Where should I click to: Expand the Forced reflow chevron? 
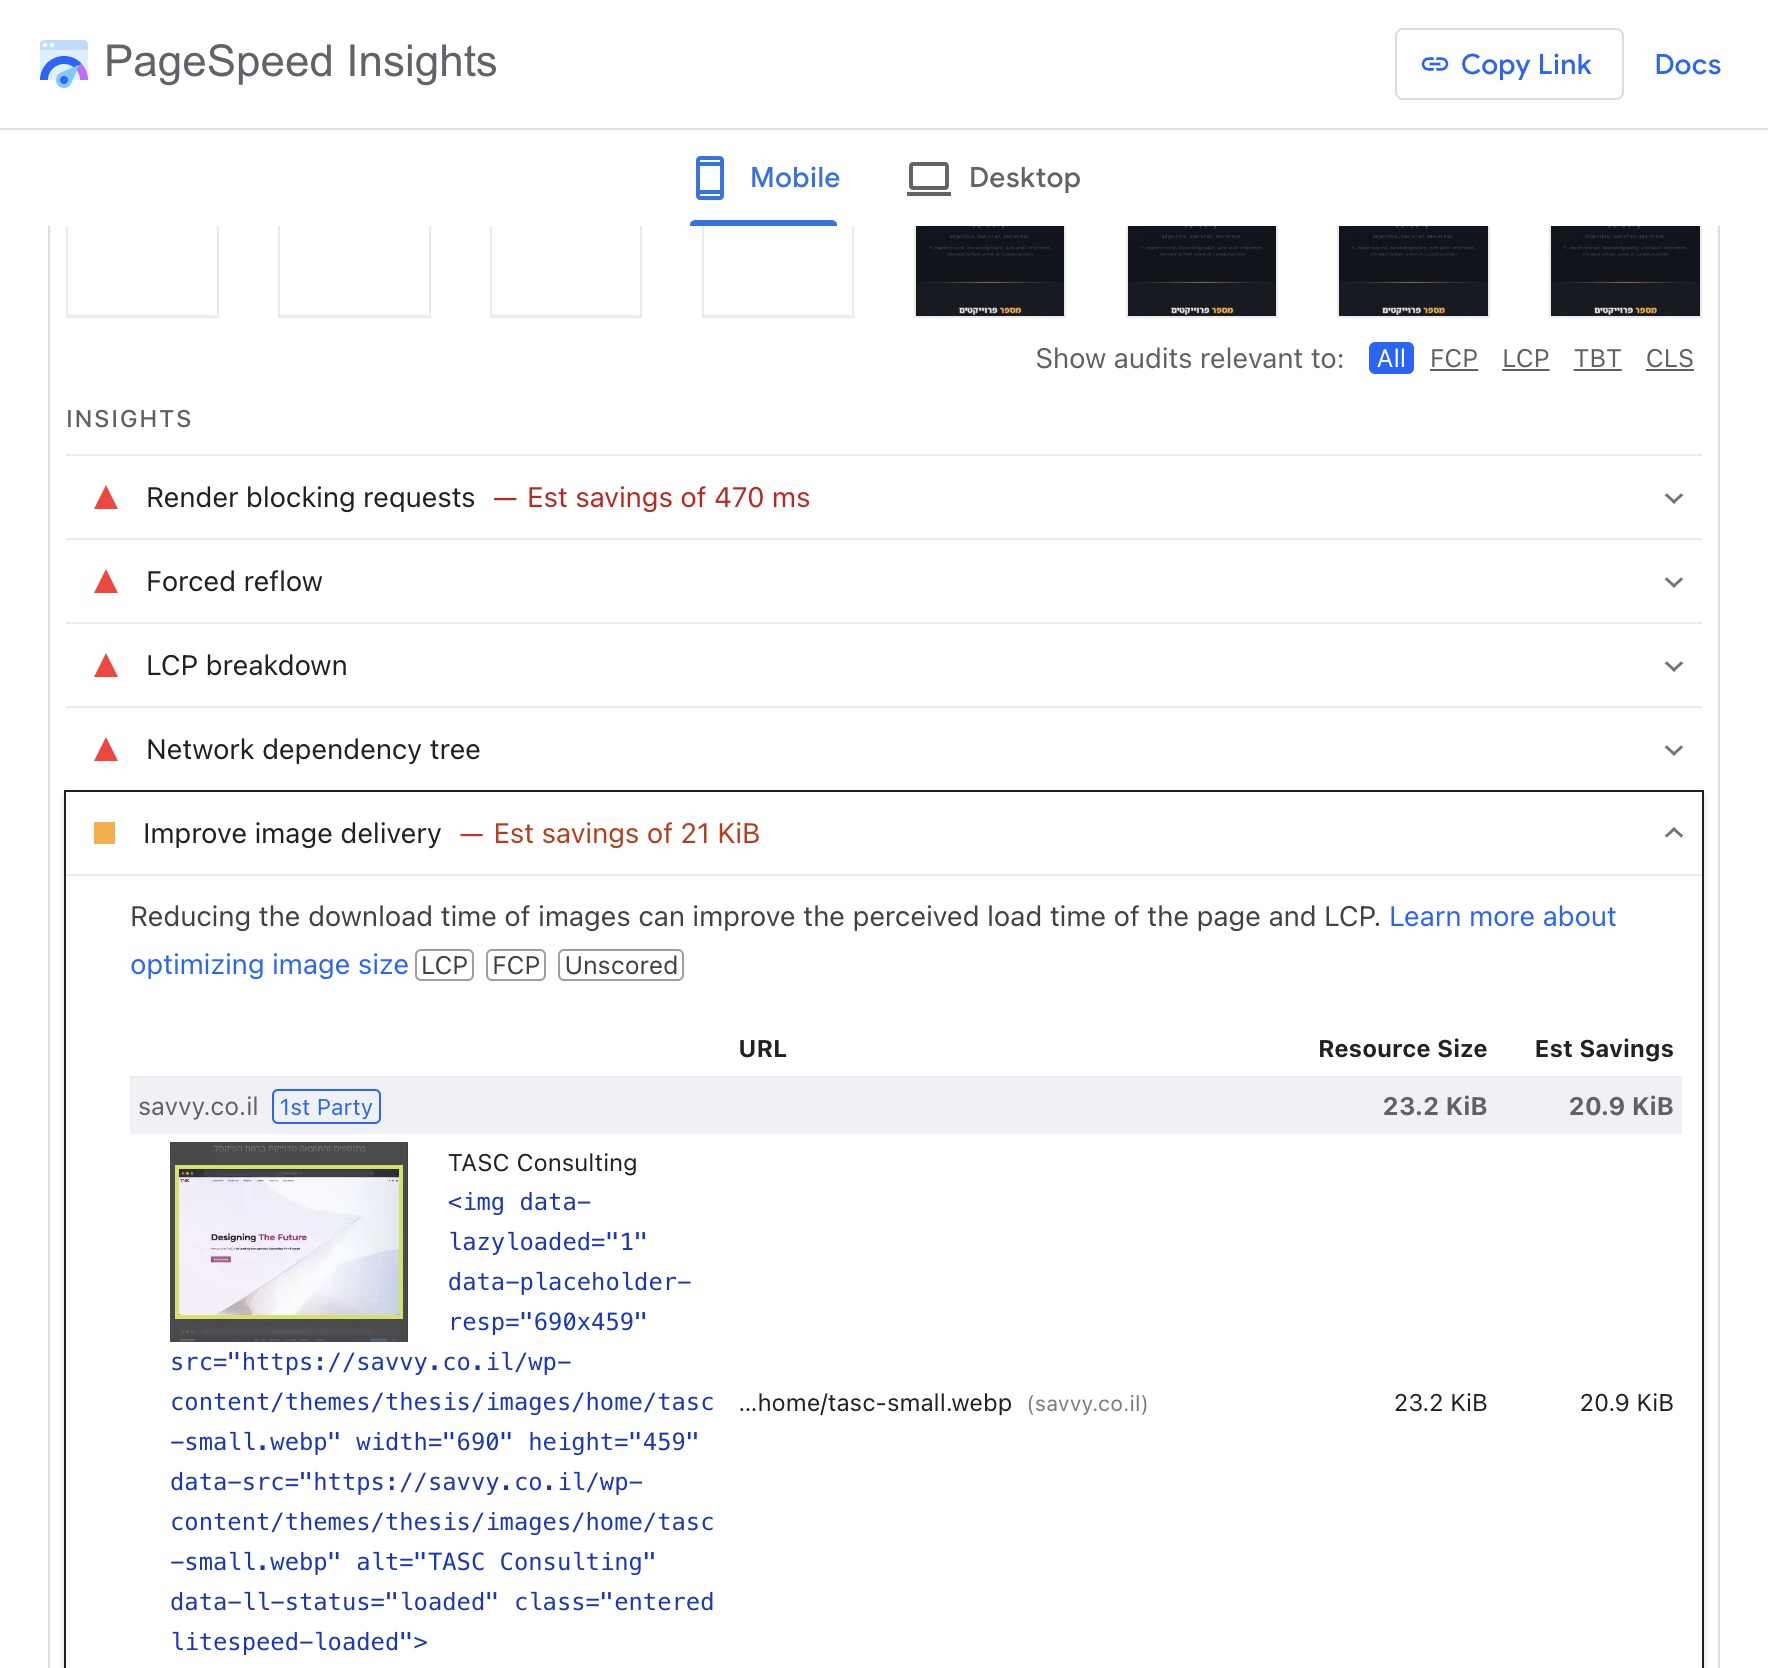click(x=1673, y=582)
